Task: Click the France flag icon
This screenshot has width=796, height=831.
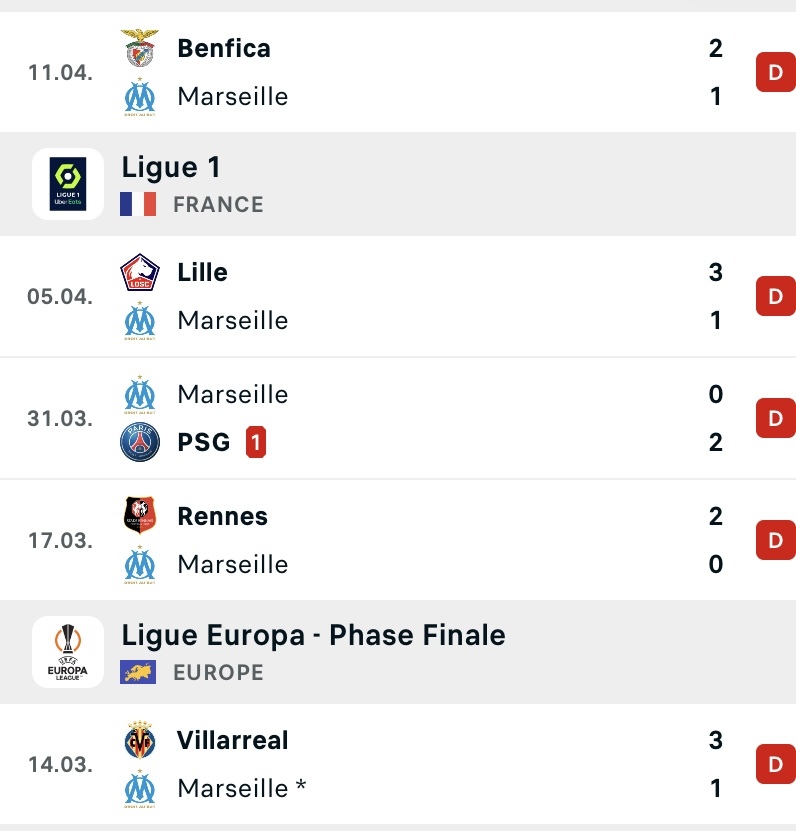Action: coord(138,204)
